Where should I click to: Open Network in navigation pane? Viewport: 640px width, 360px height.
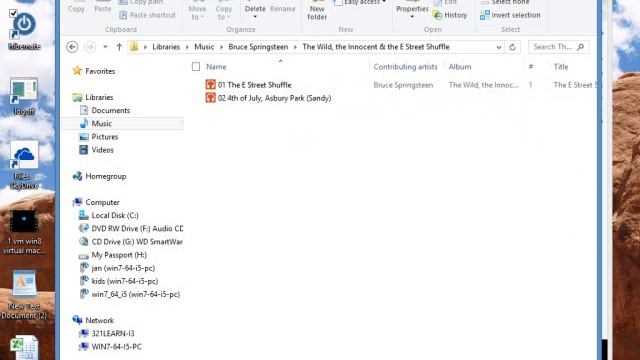[99, 320]
